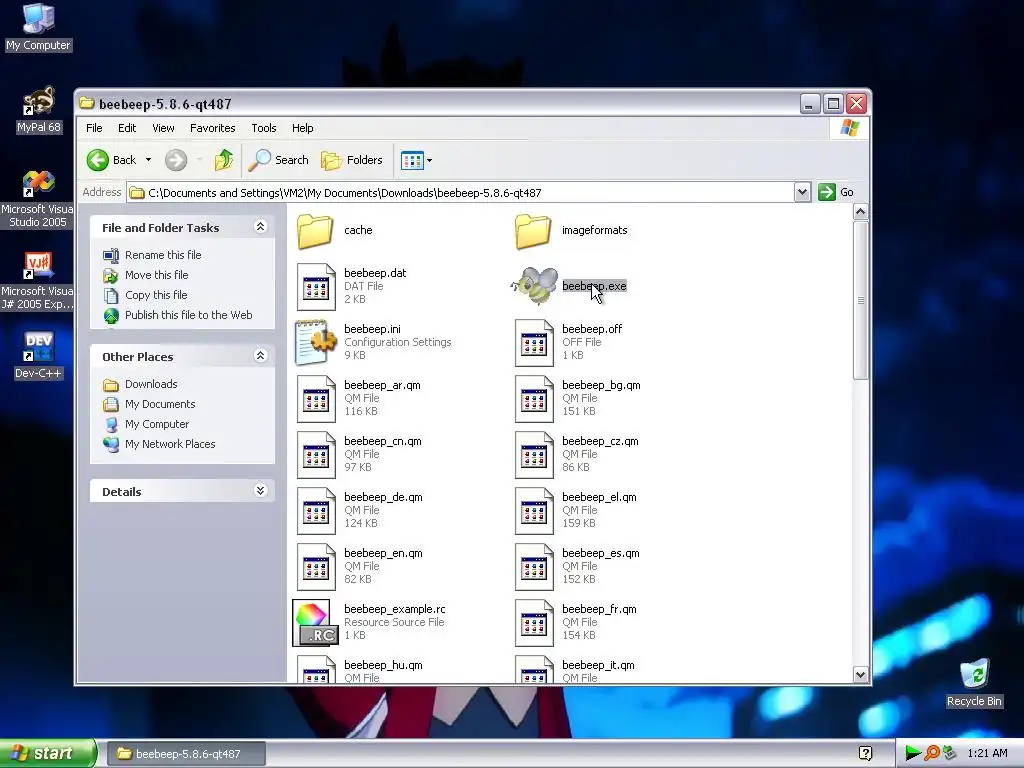Click the Start button

pos(47,753)
